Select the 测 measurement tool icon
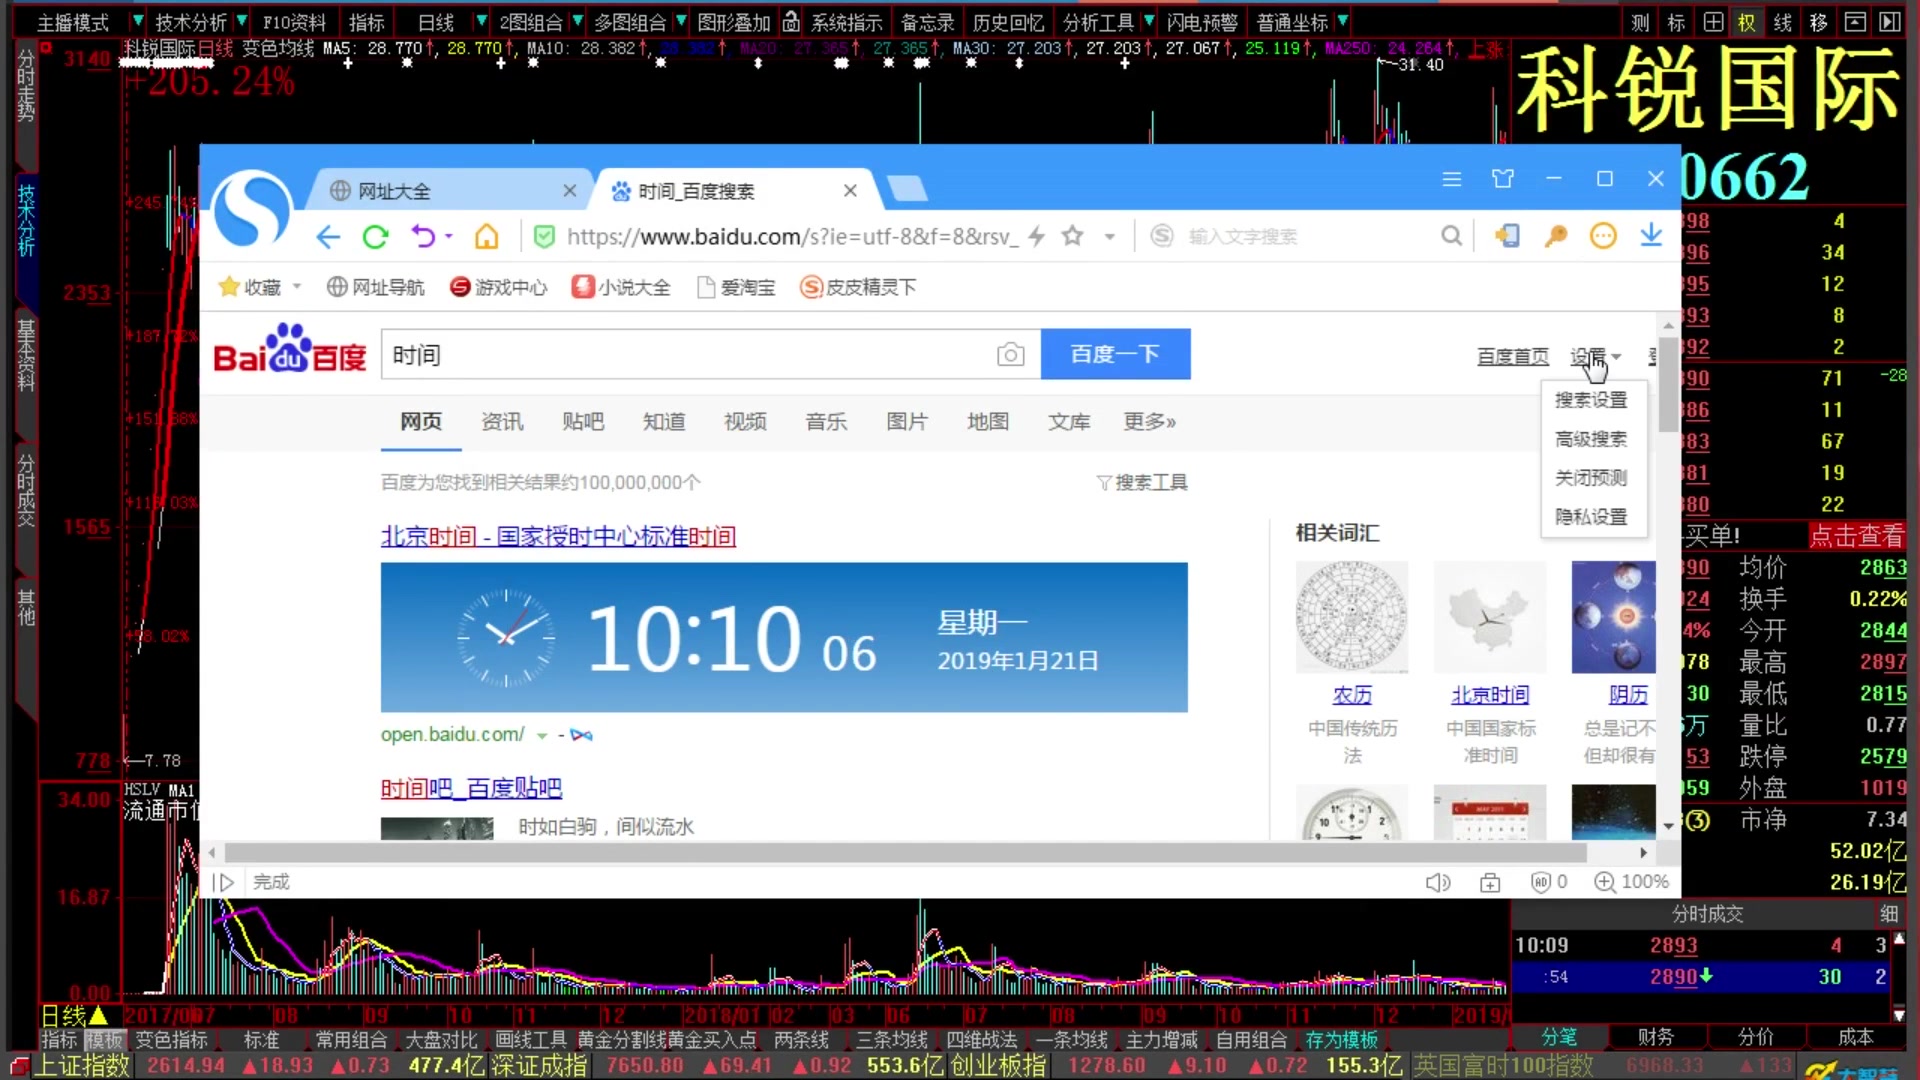 point(1639,21)
